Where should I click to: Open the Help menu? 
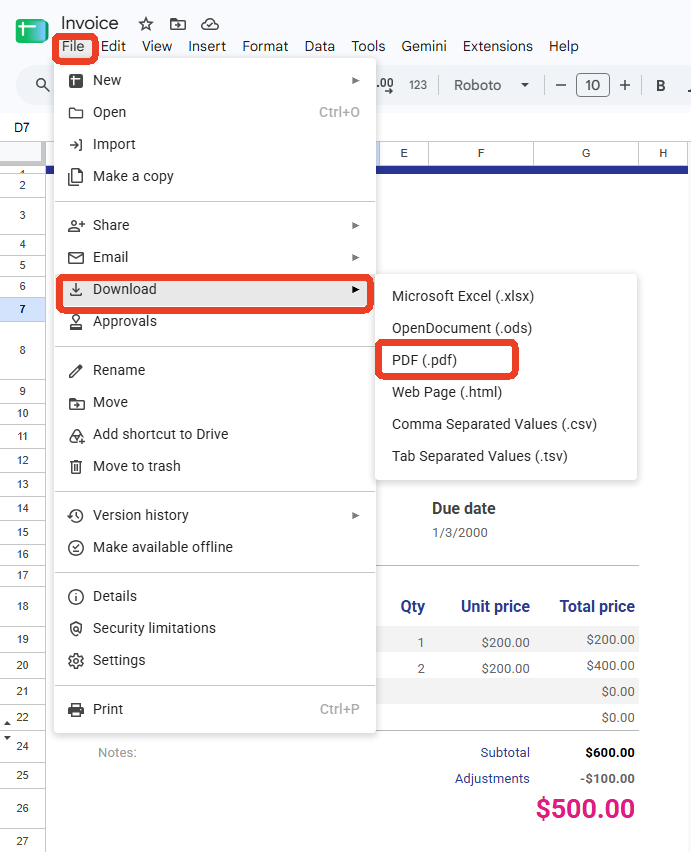[x=563, y=47]
